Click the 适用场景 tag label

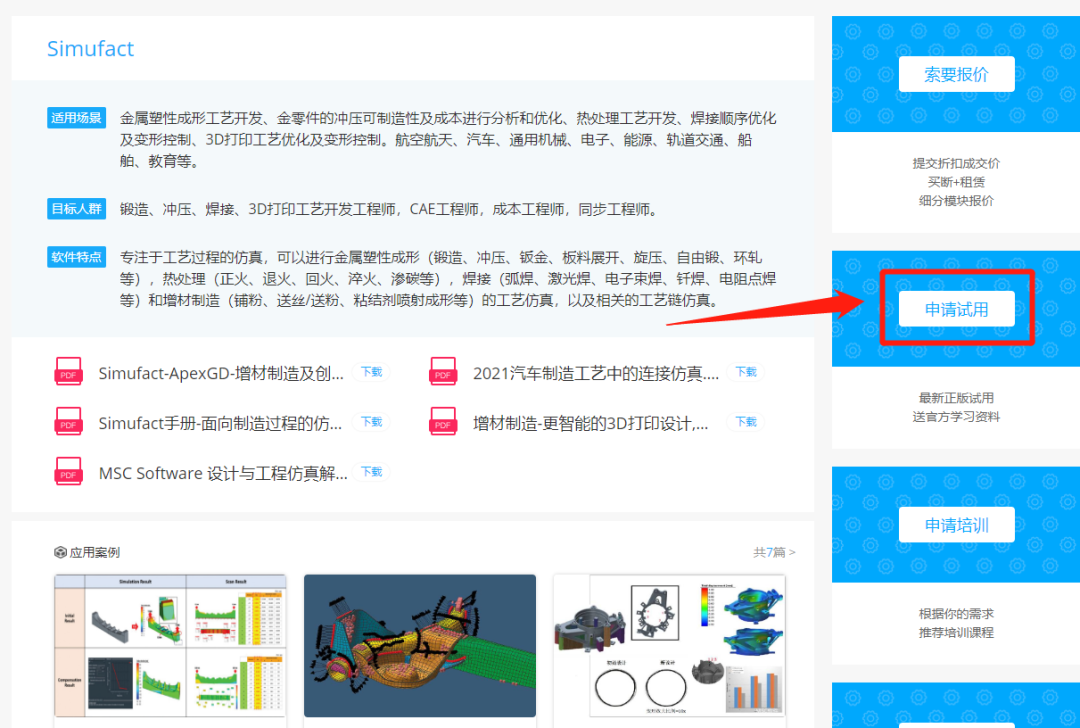click(x=76, y=117)
